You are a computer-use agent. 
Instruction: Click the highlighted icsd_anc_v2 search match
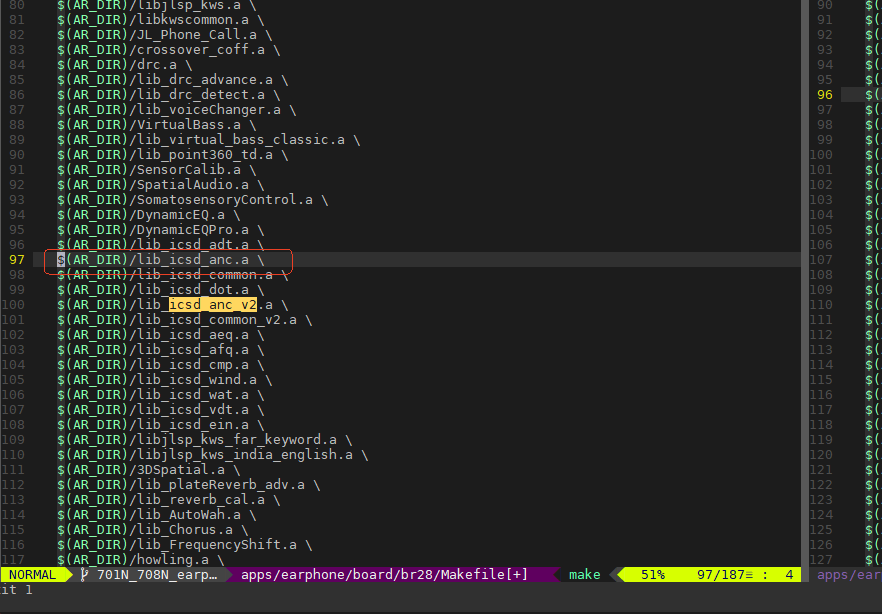[213, 305]
